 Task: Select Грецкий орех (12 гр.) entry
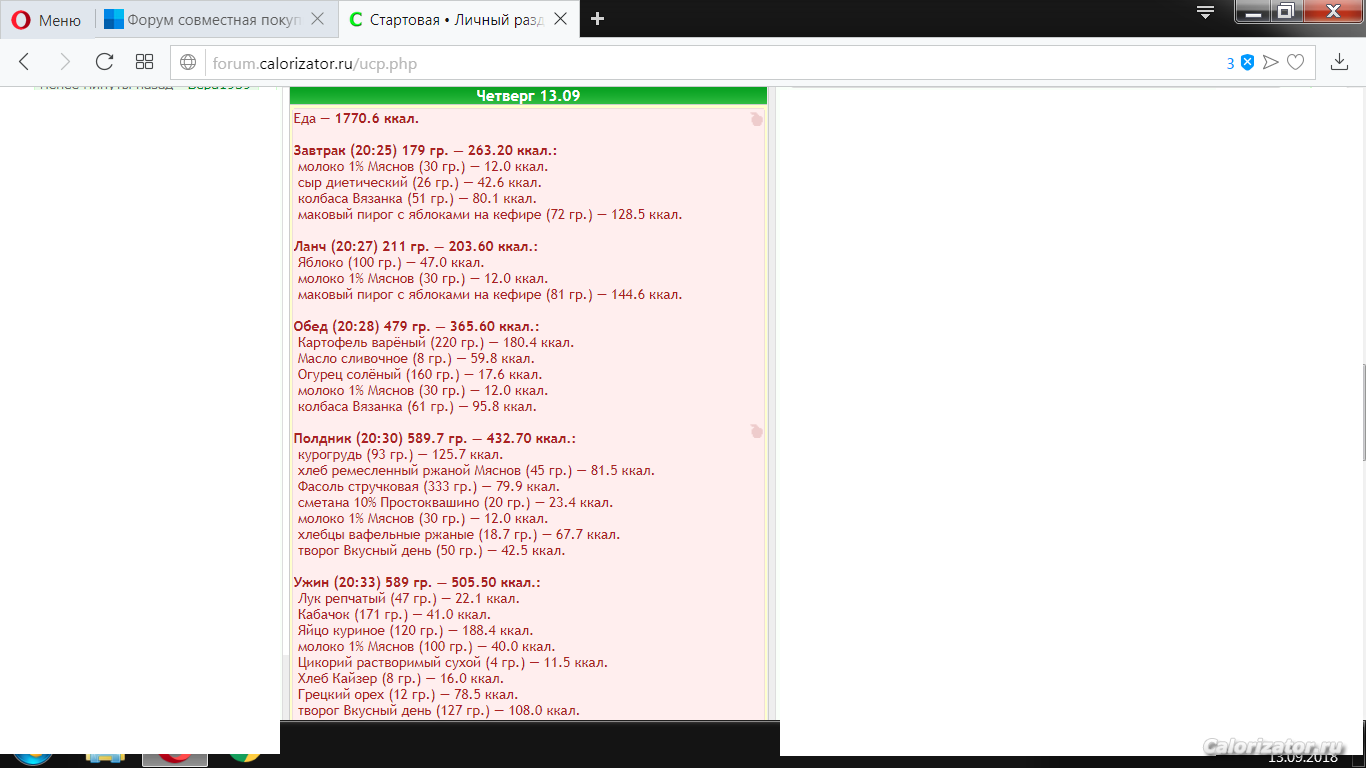pos(407,695)
